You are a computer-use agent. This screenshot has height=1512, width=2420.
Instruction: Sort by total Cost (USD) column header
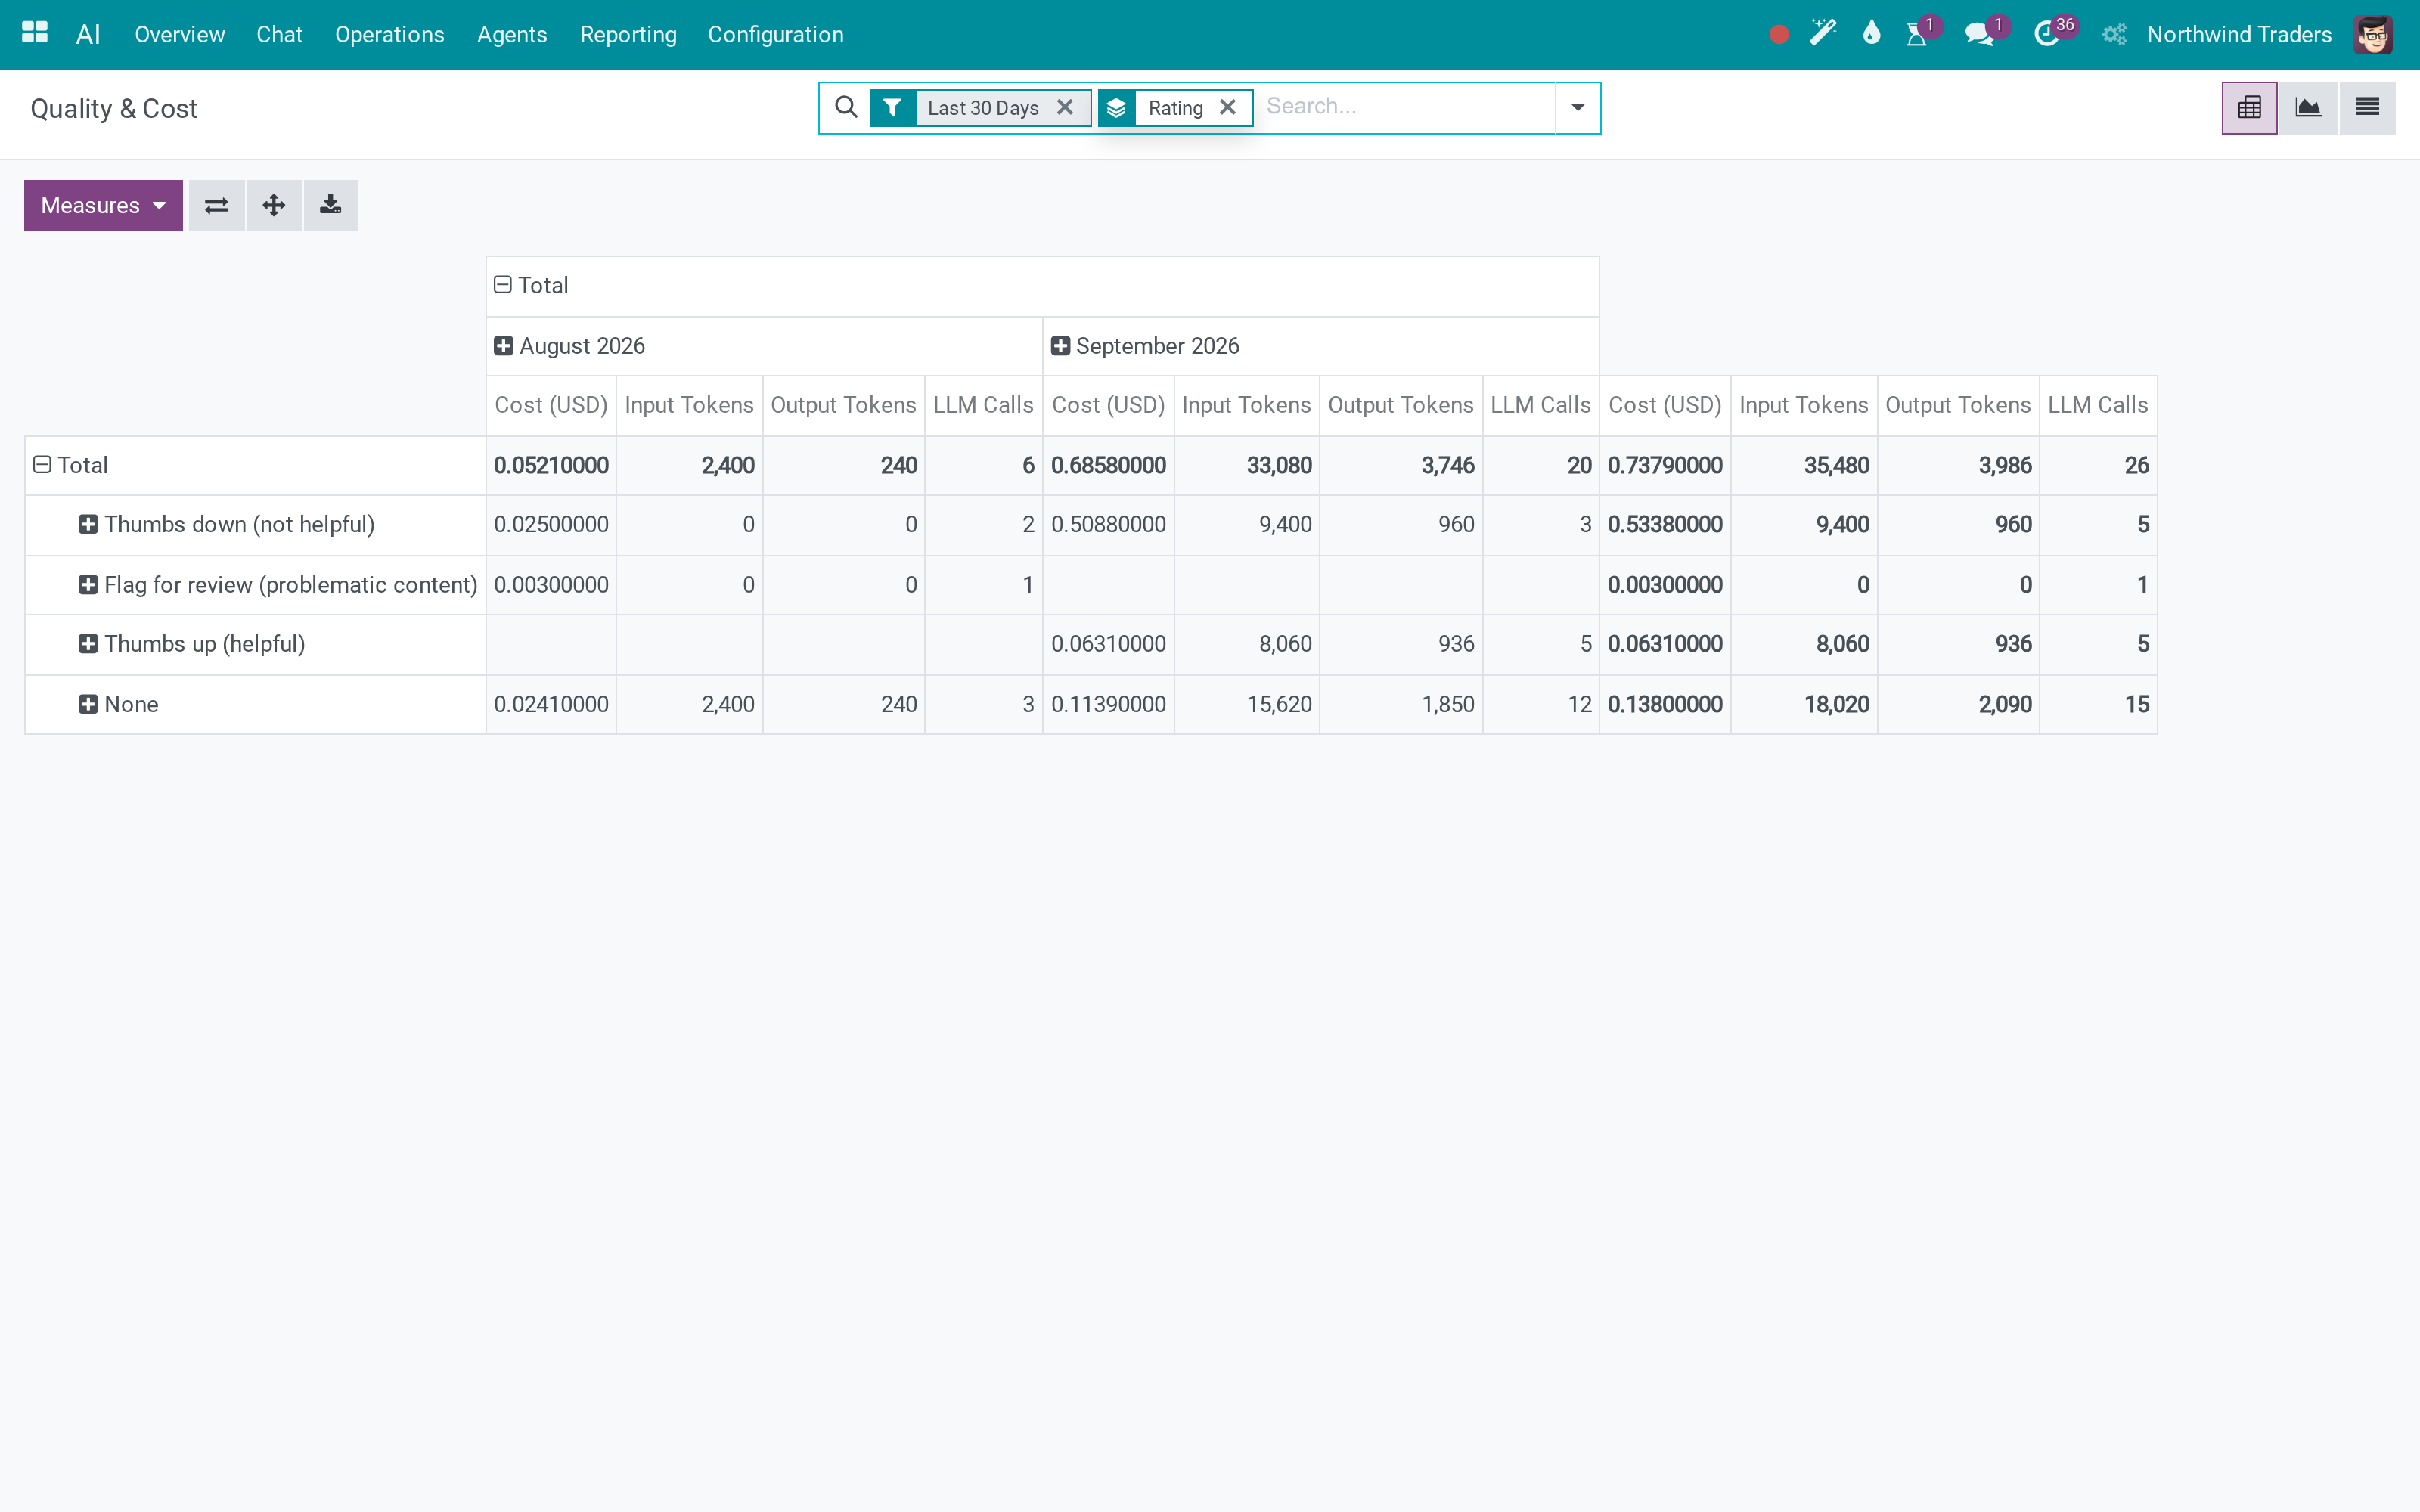coord(1665,405)
